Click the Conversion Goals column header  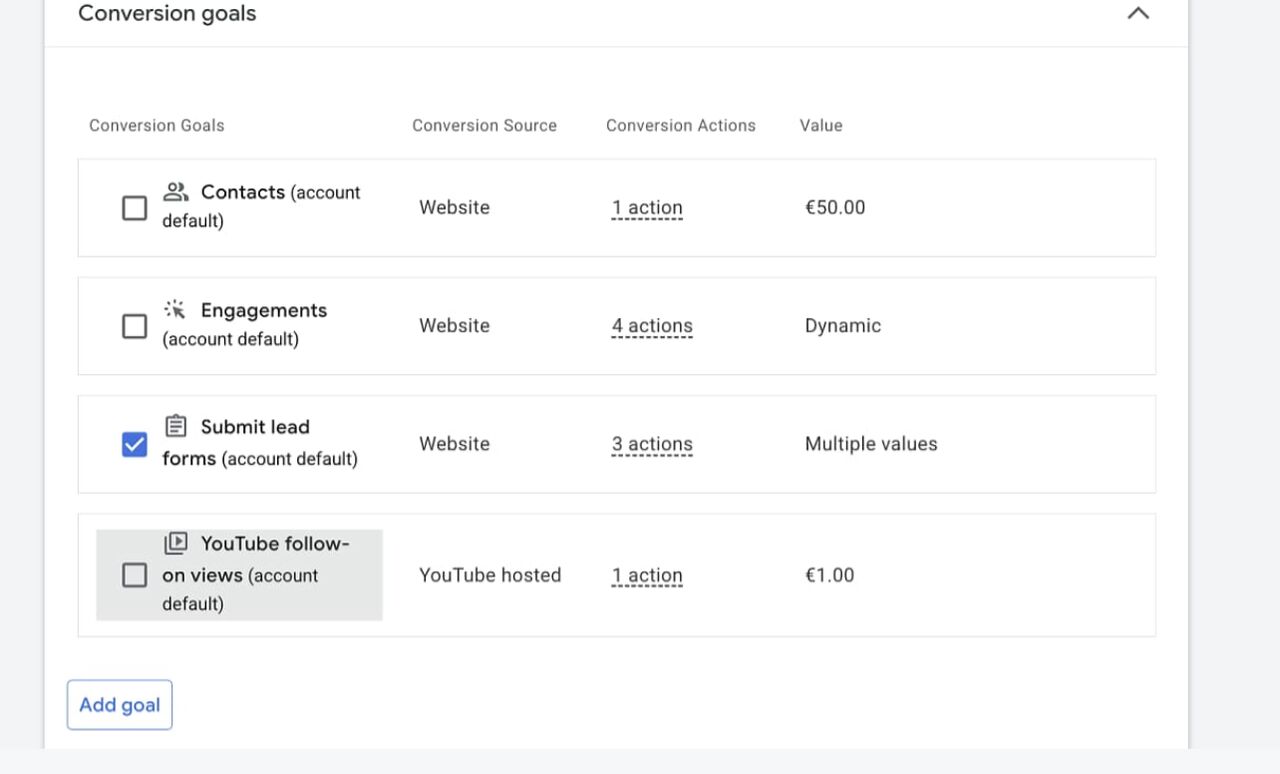157,125
